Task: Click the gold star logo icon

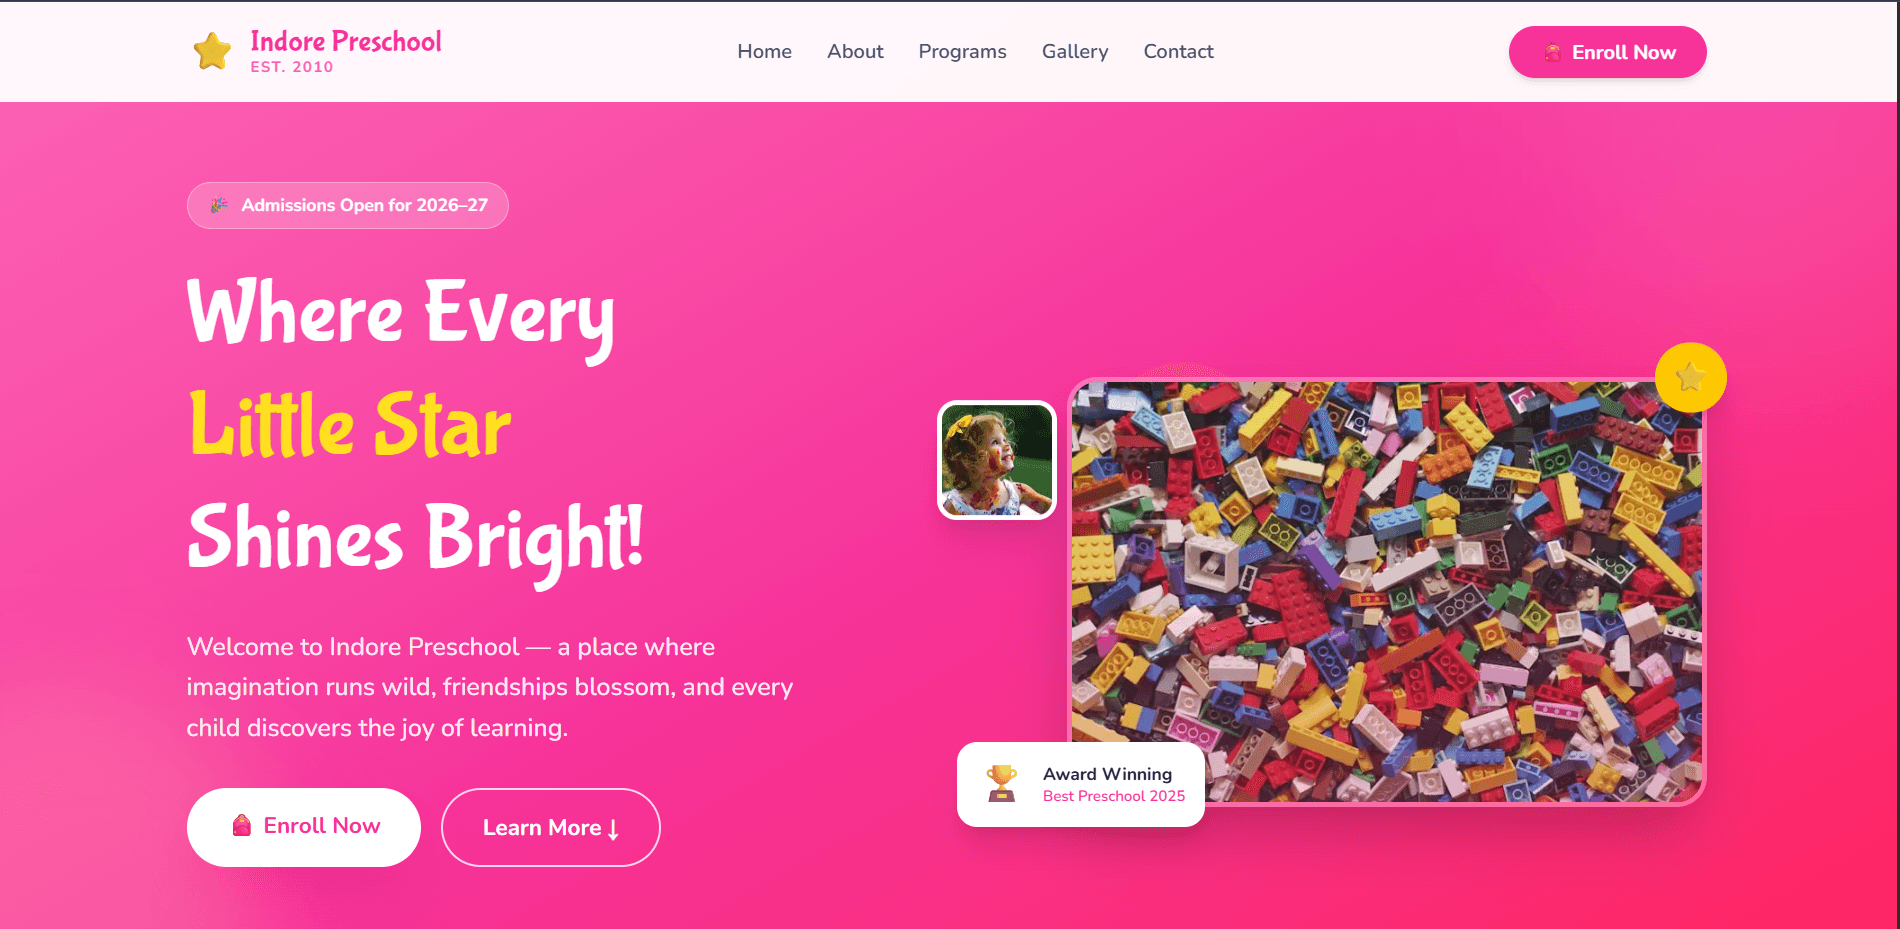Action: coord(212,51)
